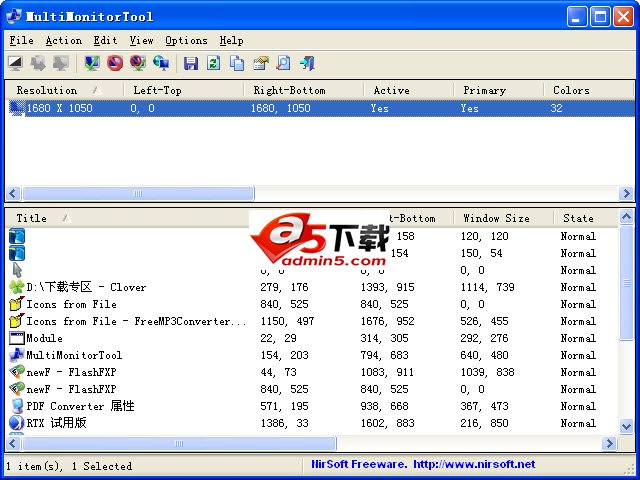This screenshot has height=480, width=640.
Task: Select 'Icons from File - FreeMP3Converter...' row
Action: [x=312, y=321]
